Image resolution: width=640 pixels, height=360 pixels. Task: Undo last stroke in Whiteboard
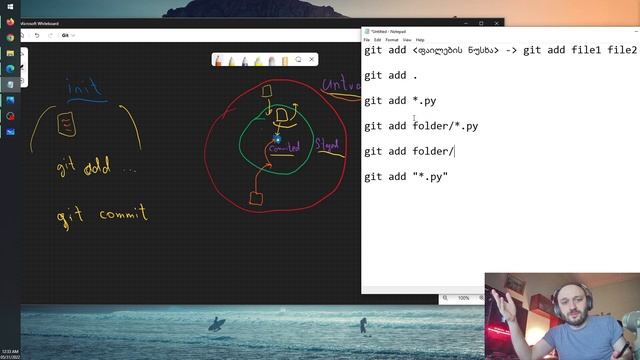click(37, 36)
